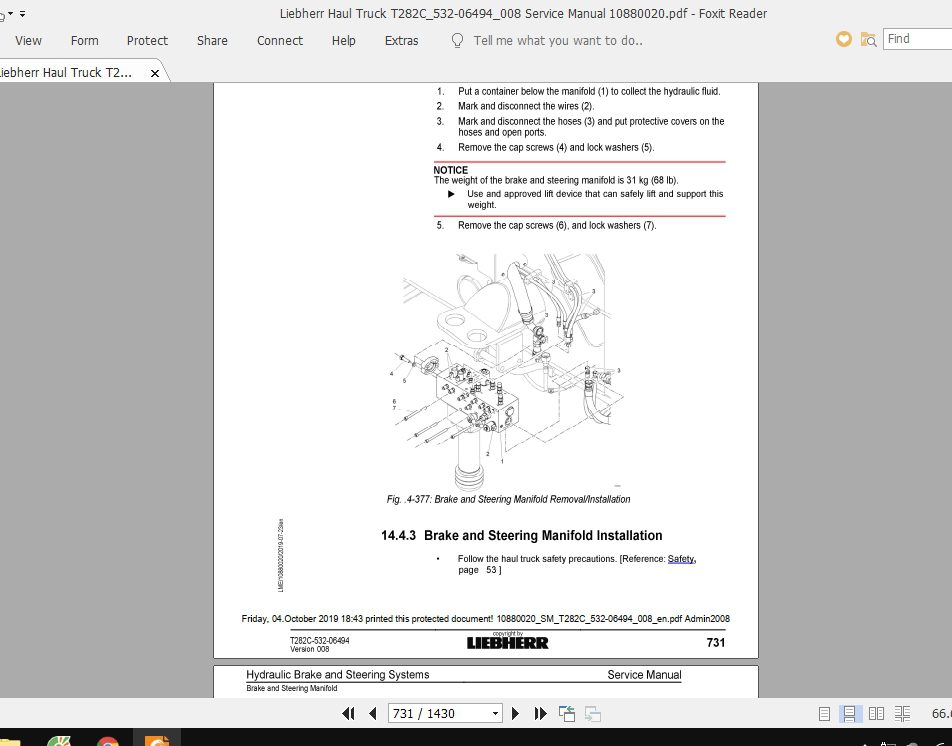Toggle facing pages view mode
Screen dimensions: 952x746
pyautogui.click(x=876, y=714)
